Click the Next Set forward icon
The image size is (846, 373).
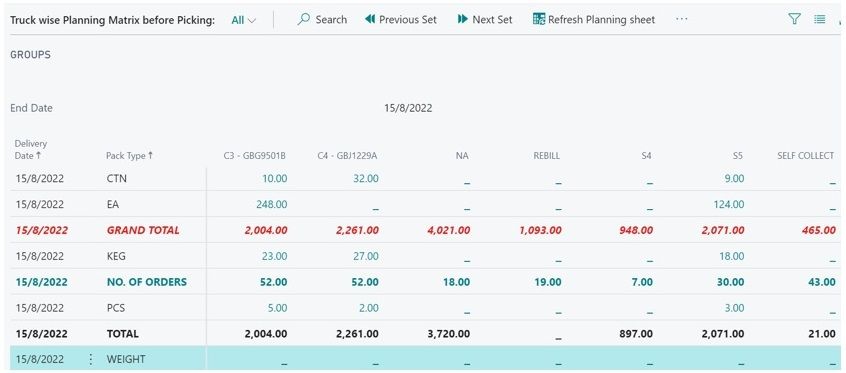tap(462, 19)
